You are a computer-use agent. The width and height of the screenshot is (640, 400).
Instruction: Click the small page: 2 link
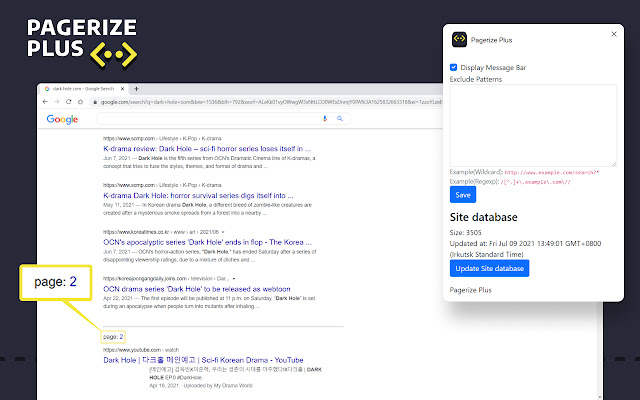pos(113,337)
